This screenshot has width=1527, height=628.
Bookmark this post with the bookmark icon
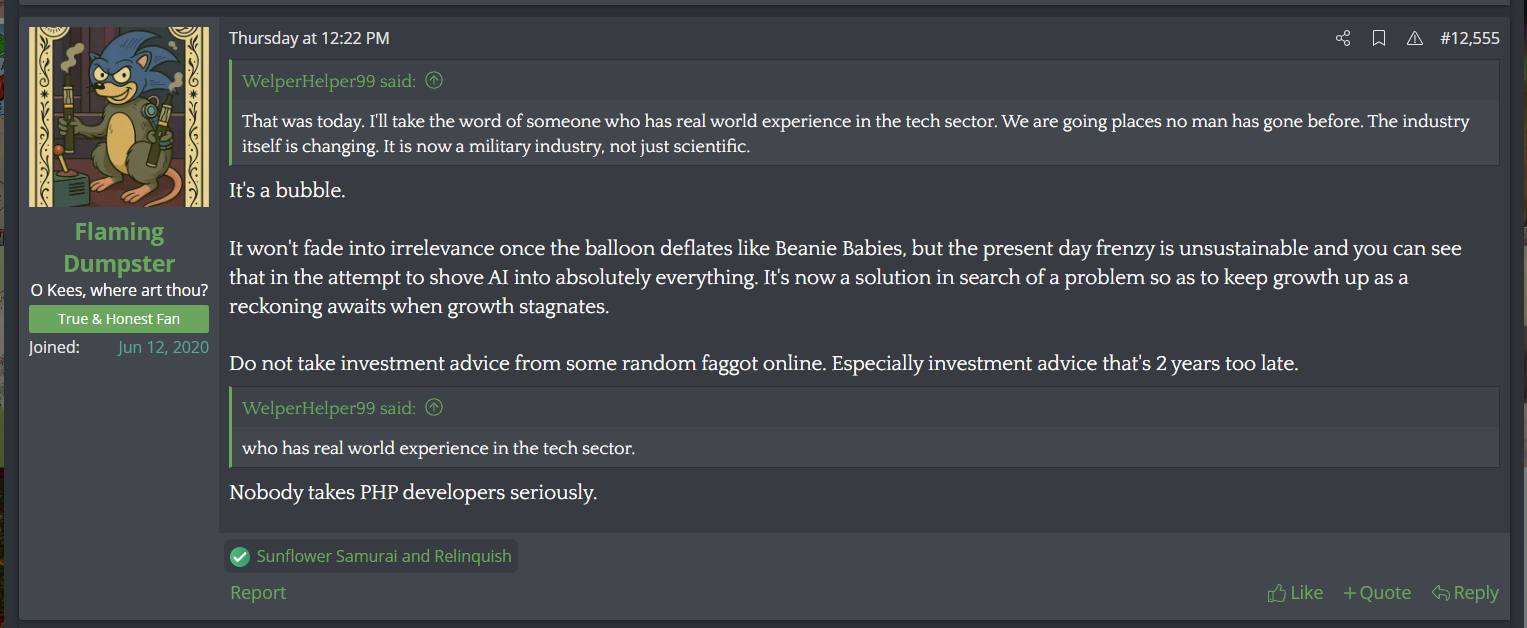1379,39
